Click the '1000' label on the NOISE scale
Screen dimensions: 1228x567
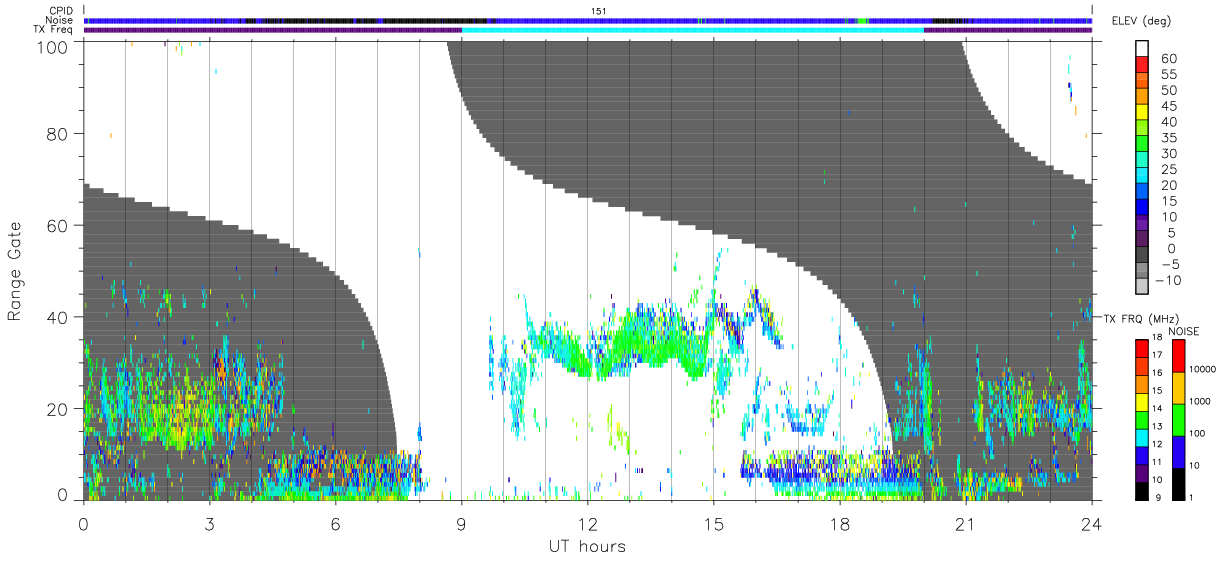(1200, 400)
